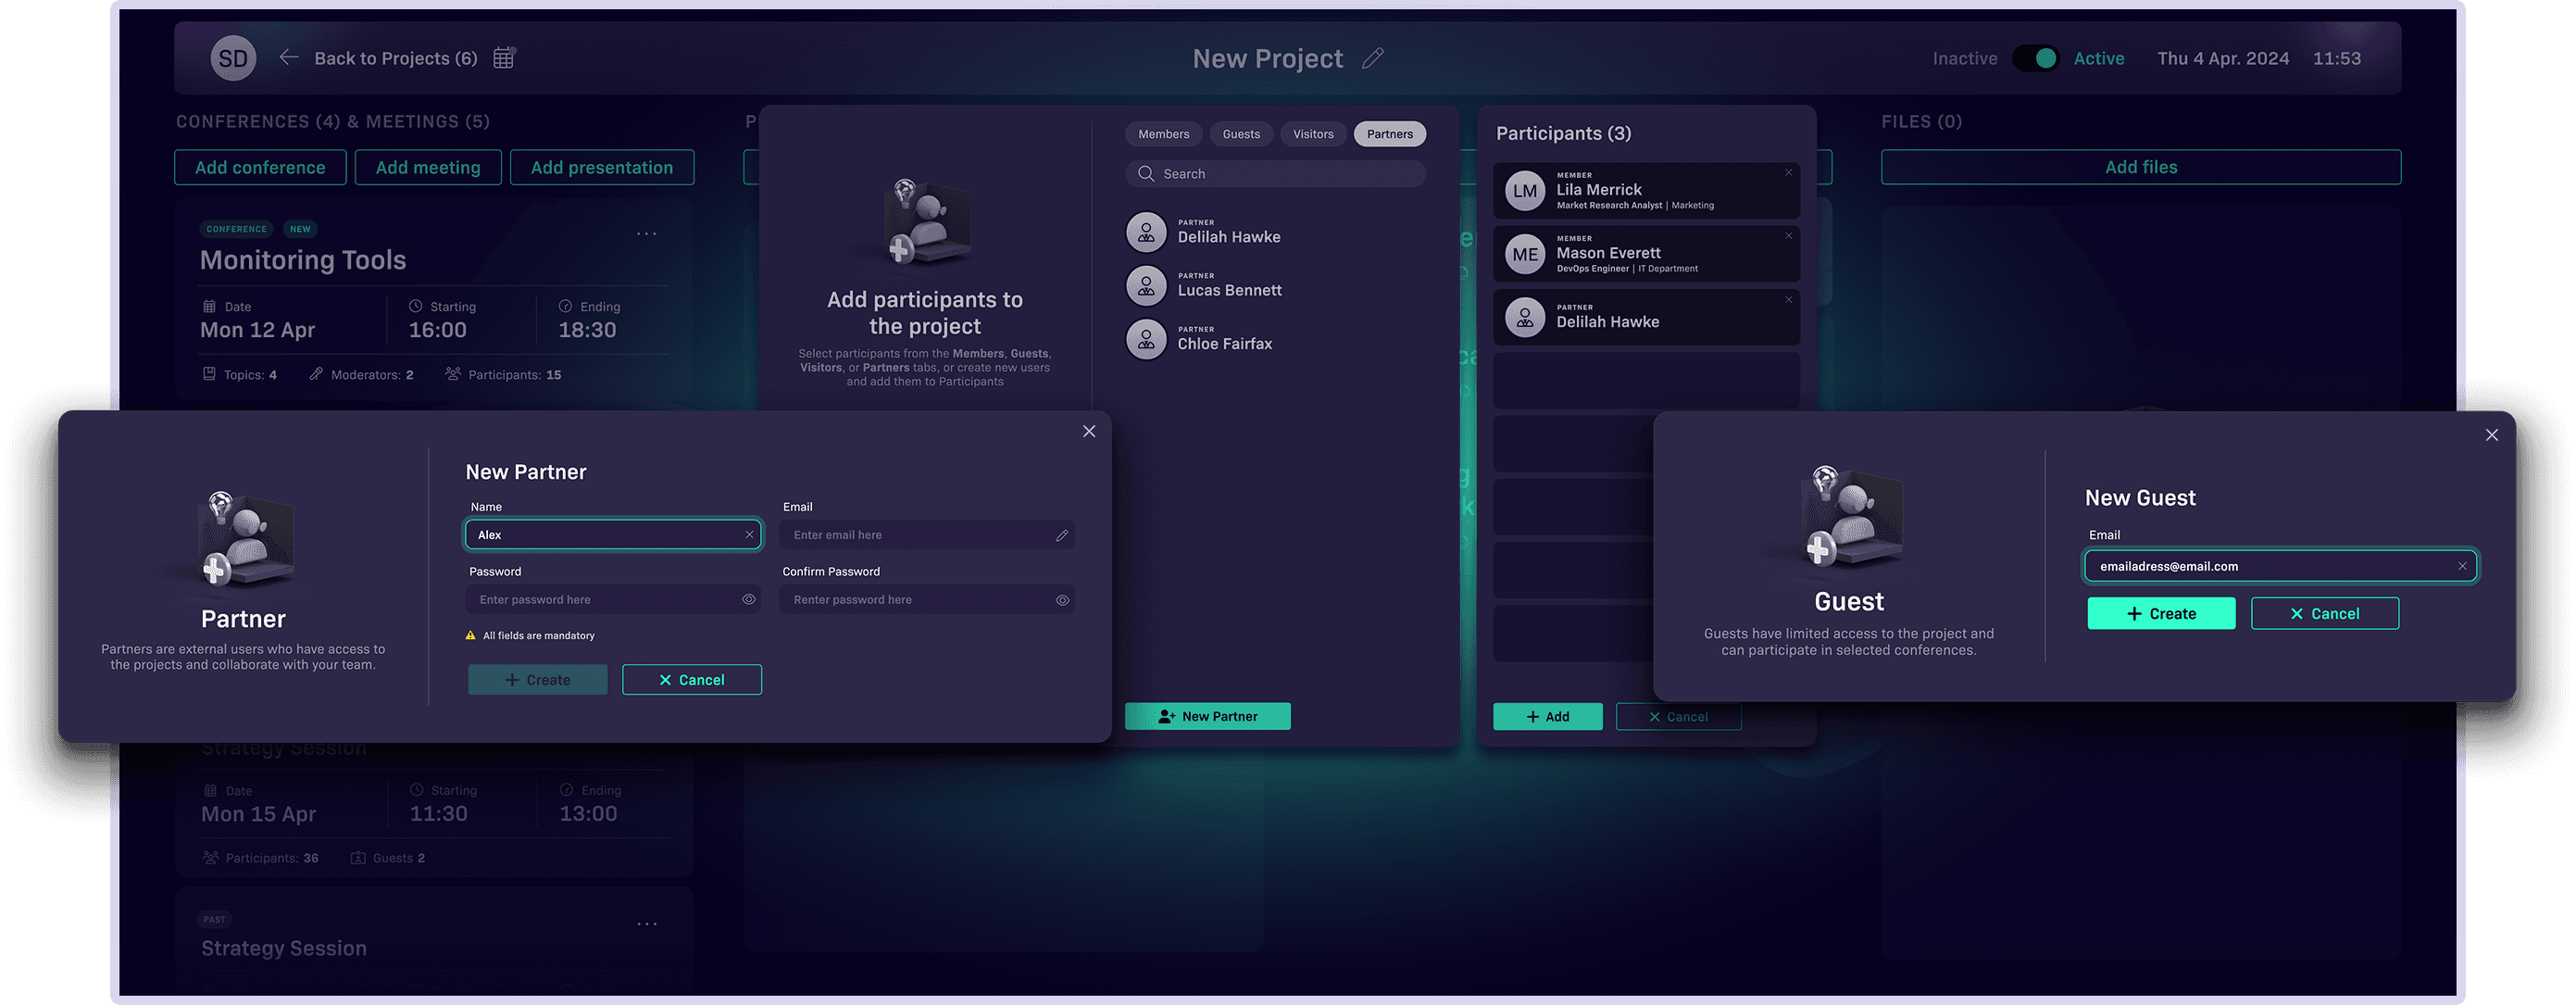Click the New Partner button
This screenshot has width=2576, height=1005.
pyautogui.click(x=1207, y=716)
